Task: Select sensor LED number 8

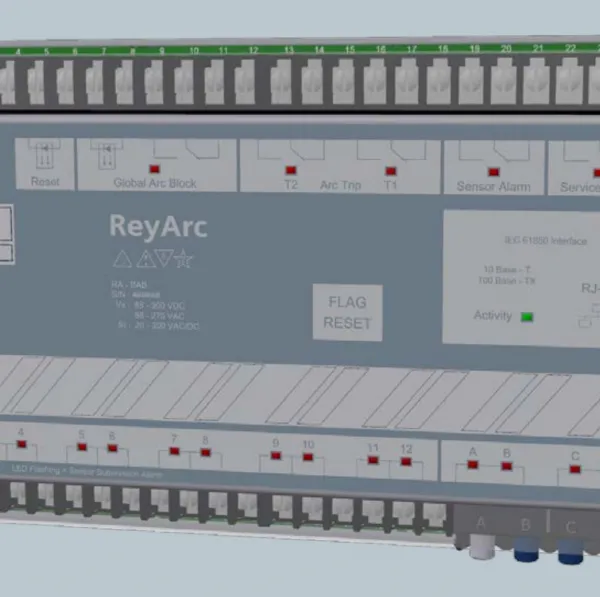Action: tap(206, 453)
